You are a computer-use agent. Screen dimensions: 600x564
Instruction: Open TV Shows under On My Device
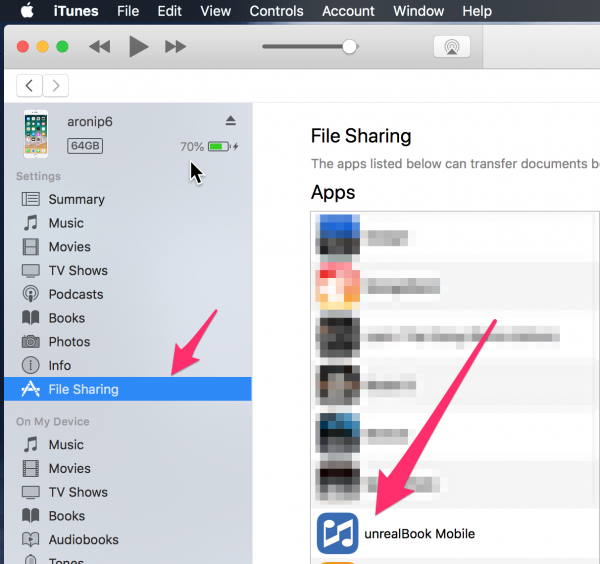[128, 492]
